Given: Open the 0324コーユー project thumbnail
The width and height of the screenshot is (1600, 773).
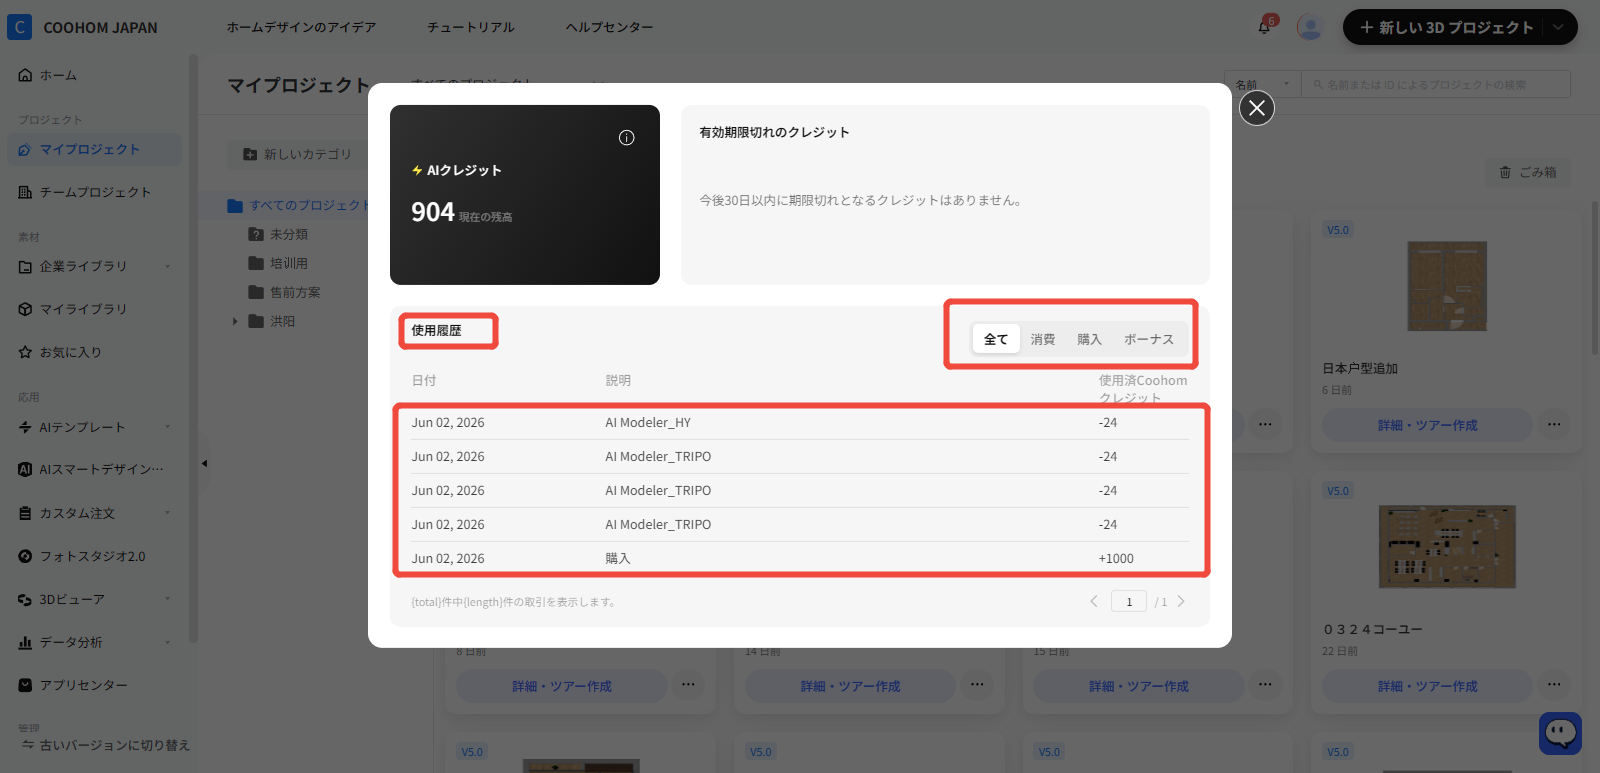Looking at the screenshot, I should (1447, 546).
